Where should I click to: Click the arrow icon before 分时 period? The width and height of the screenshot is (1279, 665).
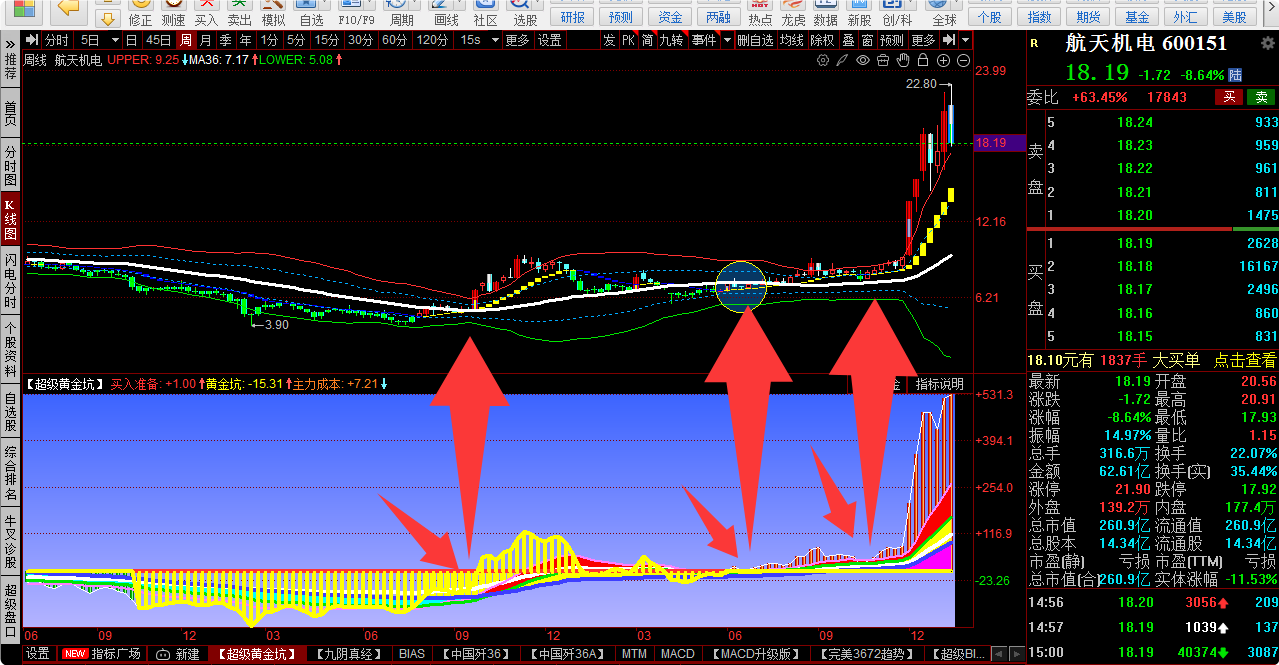click(34, 40)
